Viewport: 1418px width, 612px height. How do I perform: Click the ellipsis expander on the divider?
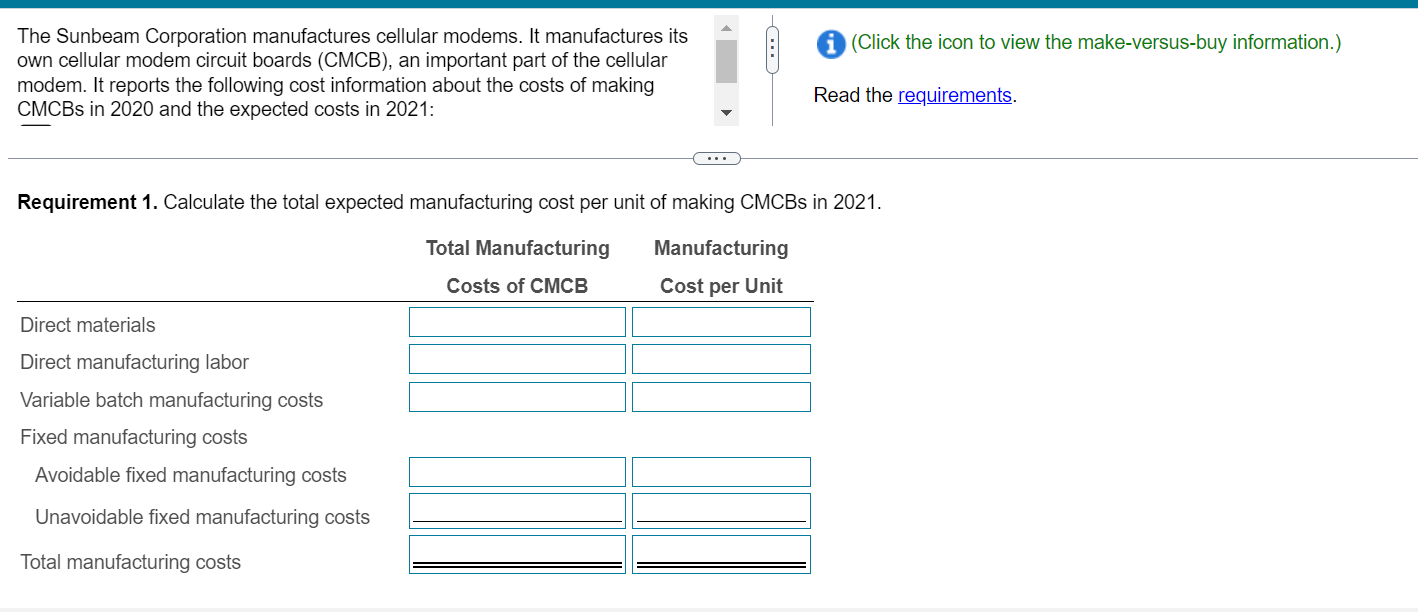[716, 157]
